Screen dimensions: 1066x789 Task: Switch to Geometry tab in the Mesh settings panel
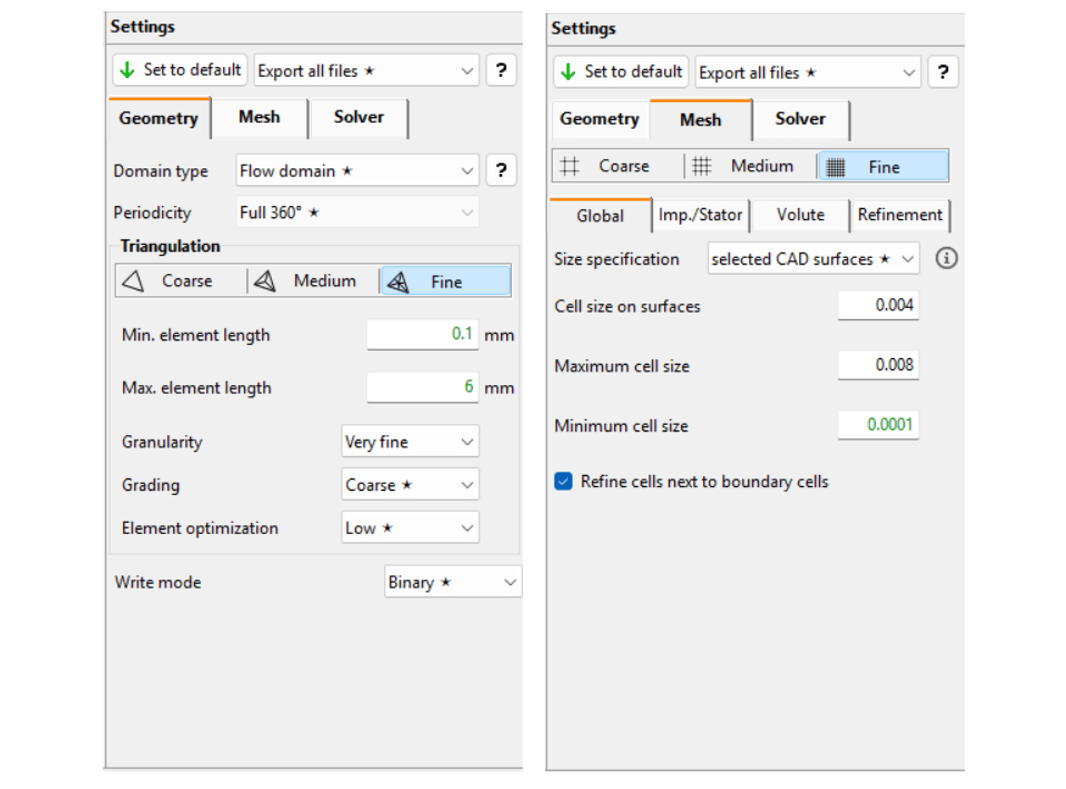(600, 120)
